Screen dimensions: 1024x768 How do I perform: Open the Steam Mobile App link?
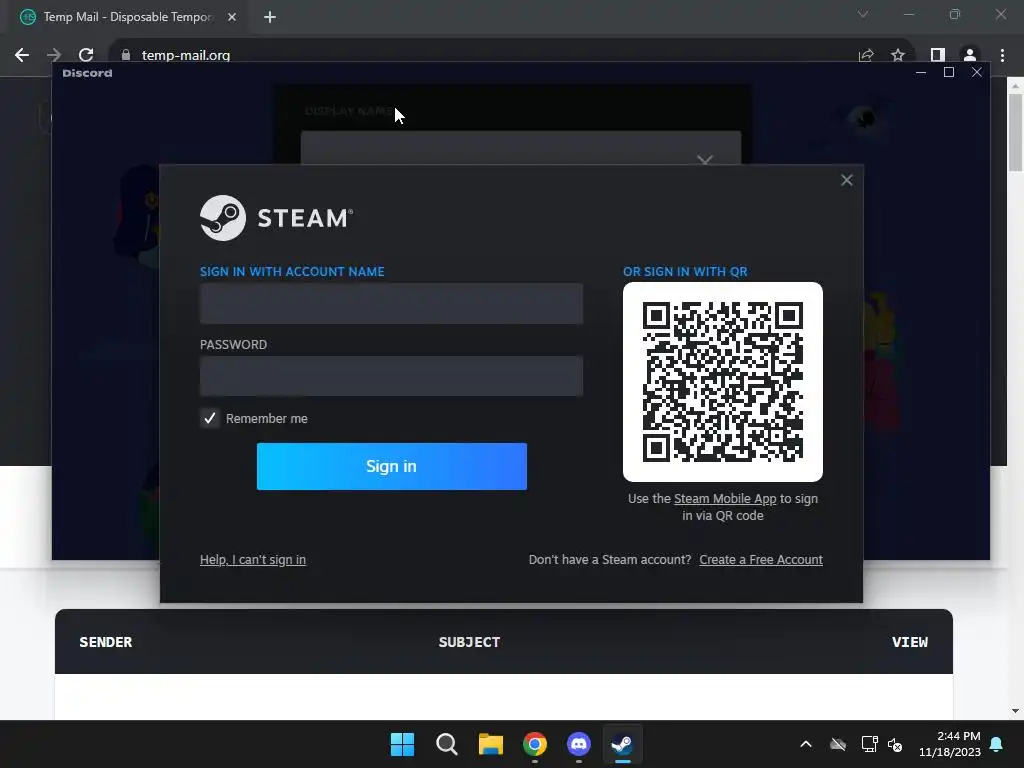click(725, 498)
